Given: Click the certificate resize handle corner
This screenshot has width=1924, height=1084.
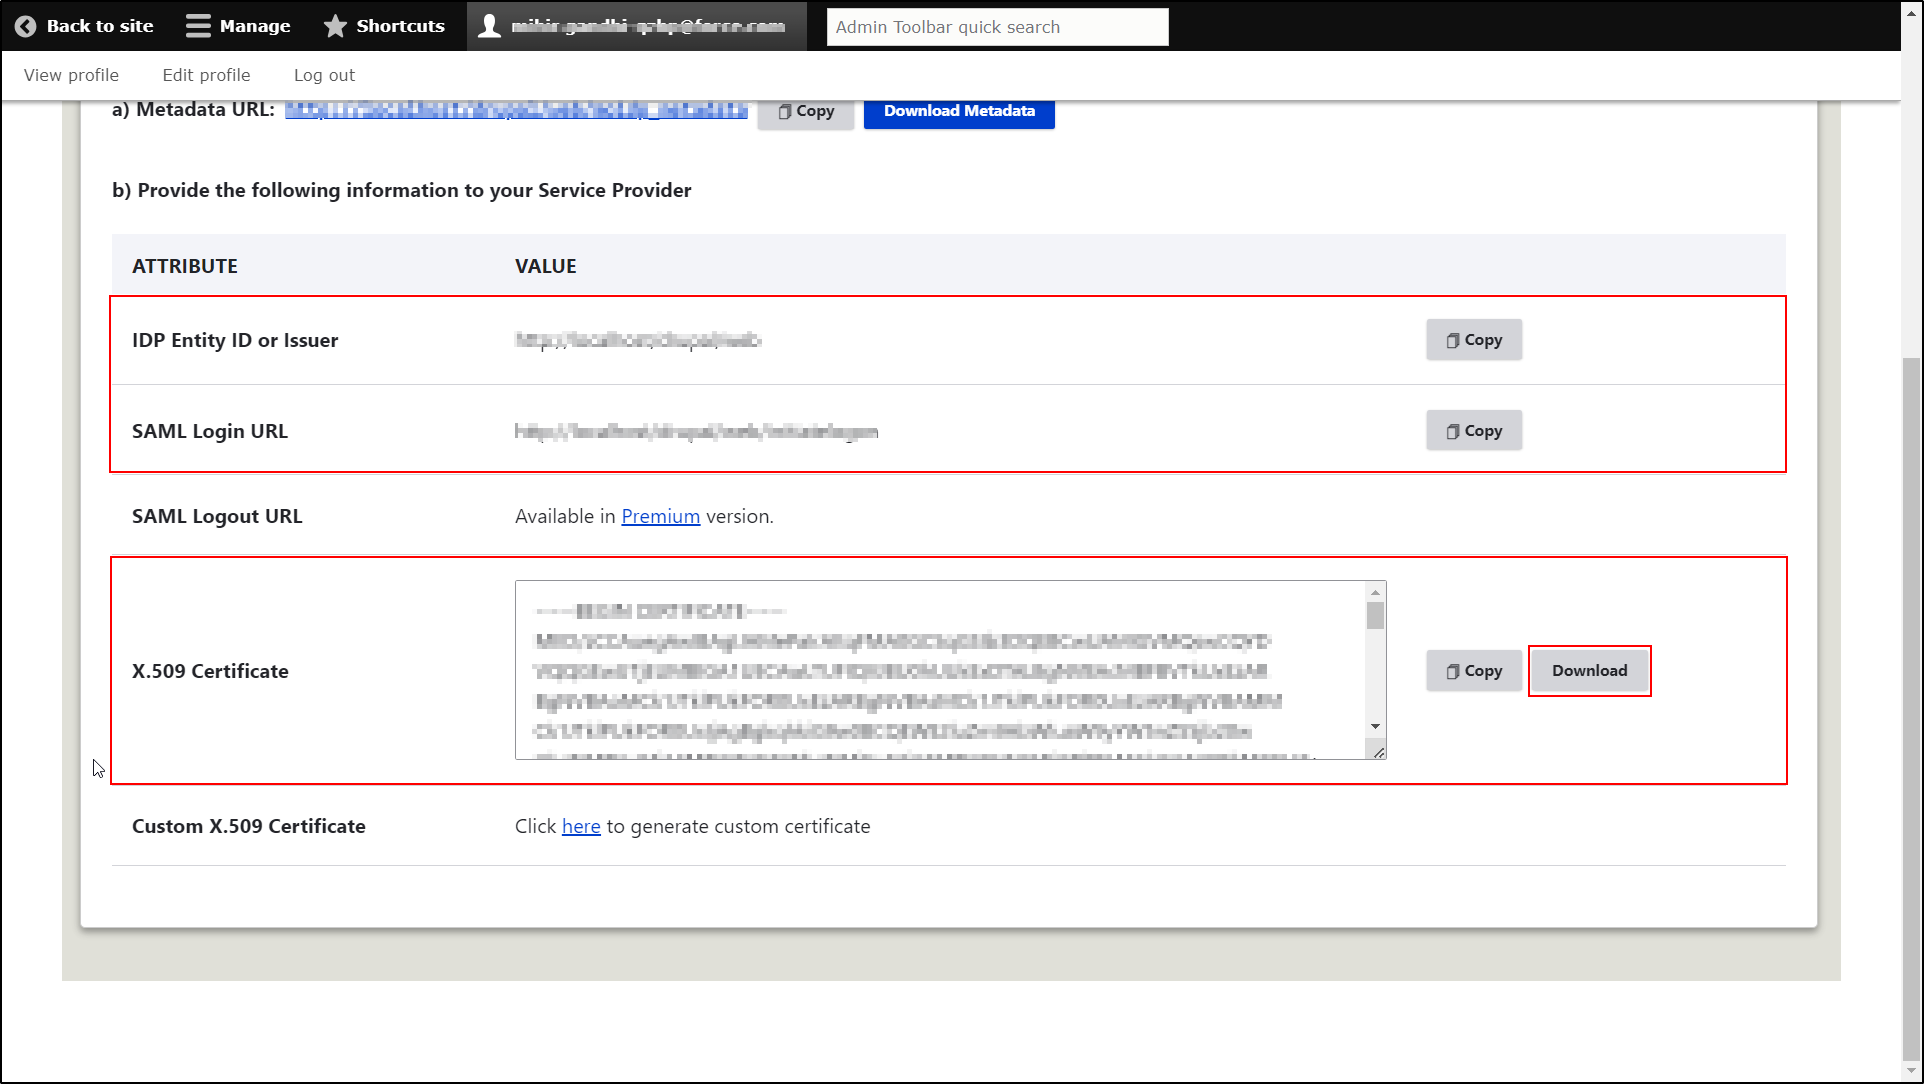Looking at the screenshot, I should coord(1379,751).
